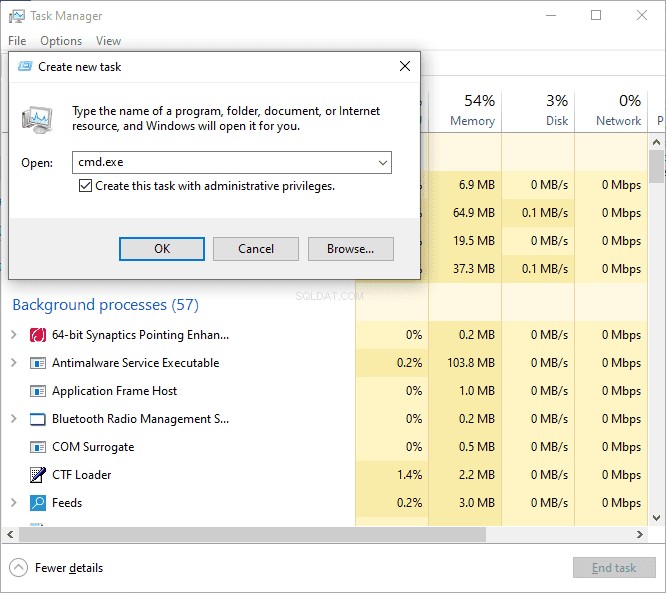Click the 103.8 MB memory value
The width and height of the screenshot is (666, 593).
[x=471, y=363]
